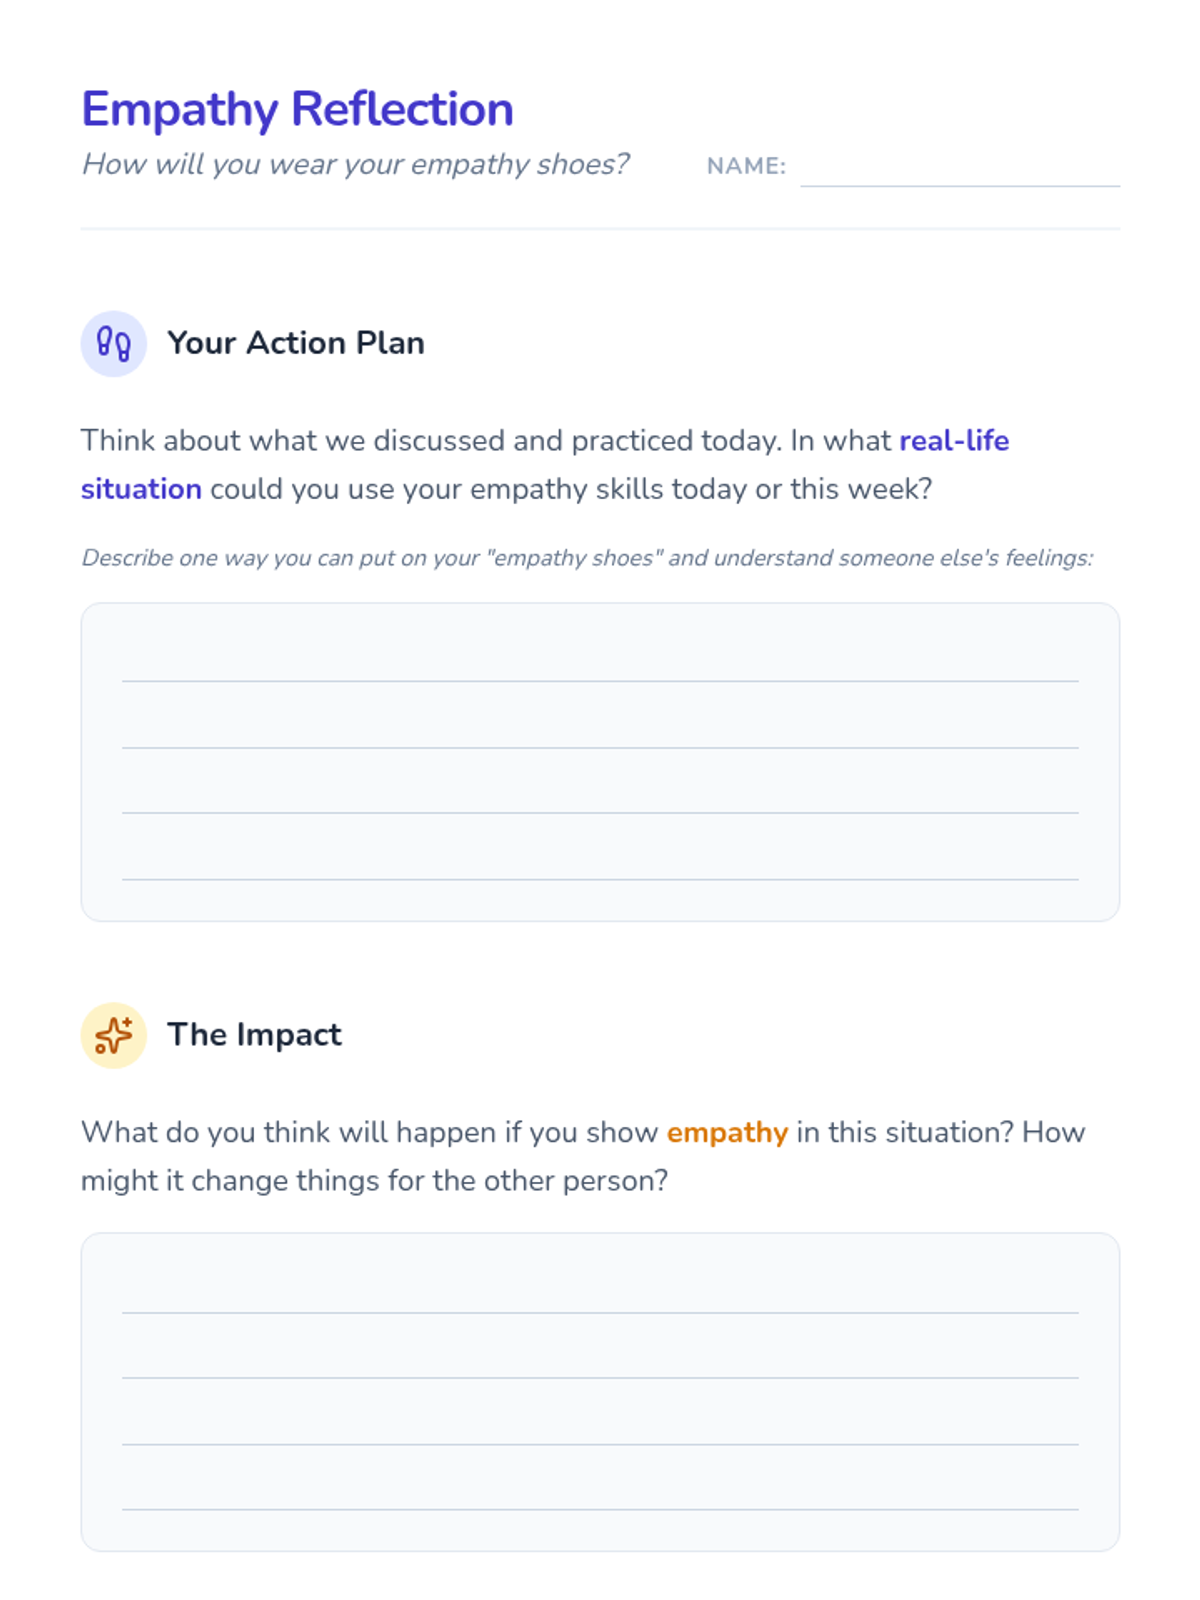Screen dimensions: 1200x1600
Task: Click the Your Action Plan heading
Action: [295, 343]
